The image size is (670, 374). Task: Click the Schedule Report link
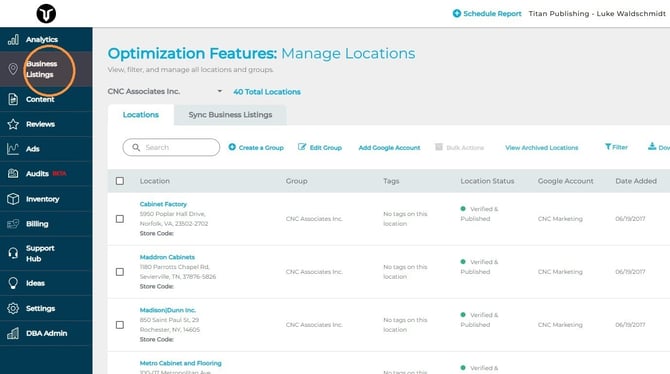(492, 13)
